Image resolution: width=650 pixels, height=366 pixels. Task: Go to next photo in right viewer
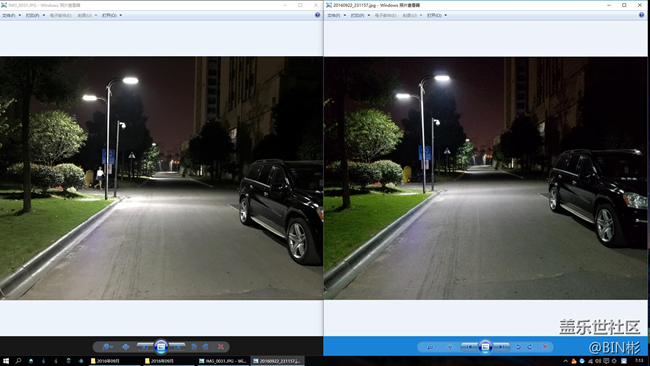click(502, 347)
